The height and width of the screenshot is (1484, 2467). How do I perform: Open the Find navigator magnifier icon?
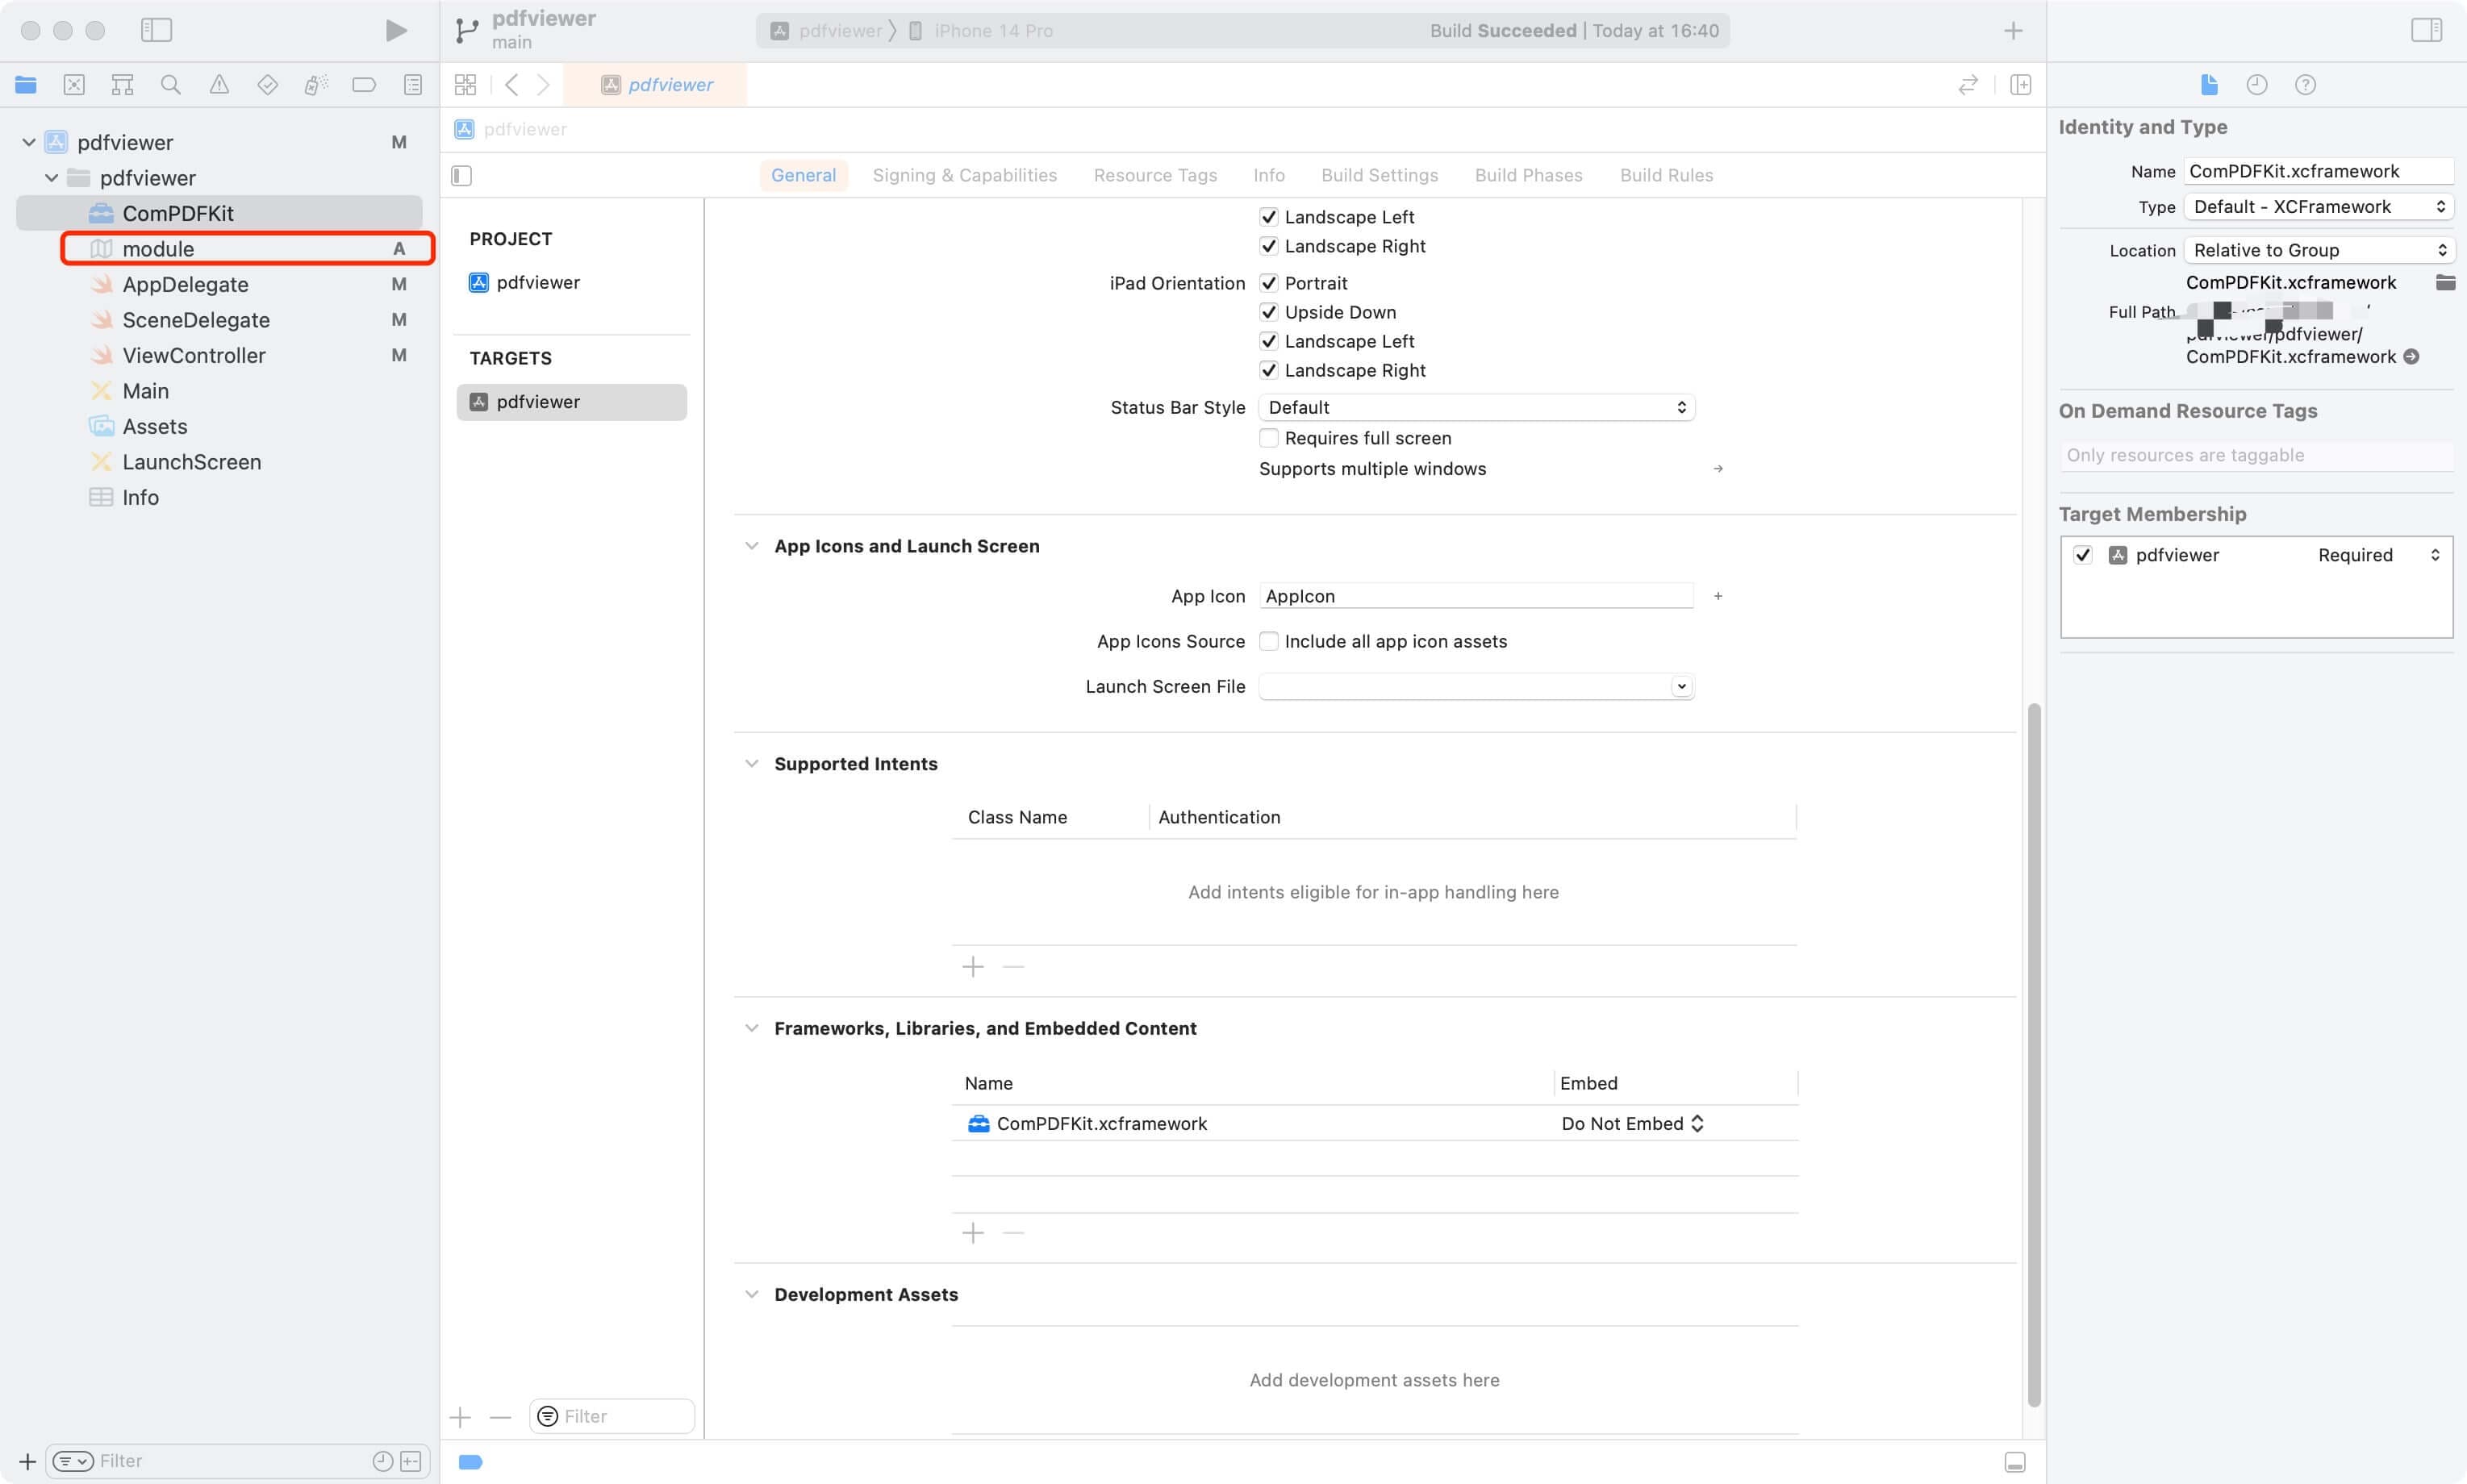click(171, 85)
